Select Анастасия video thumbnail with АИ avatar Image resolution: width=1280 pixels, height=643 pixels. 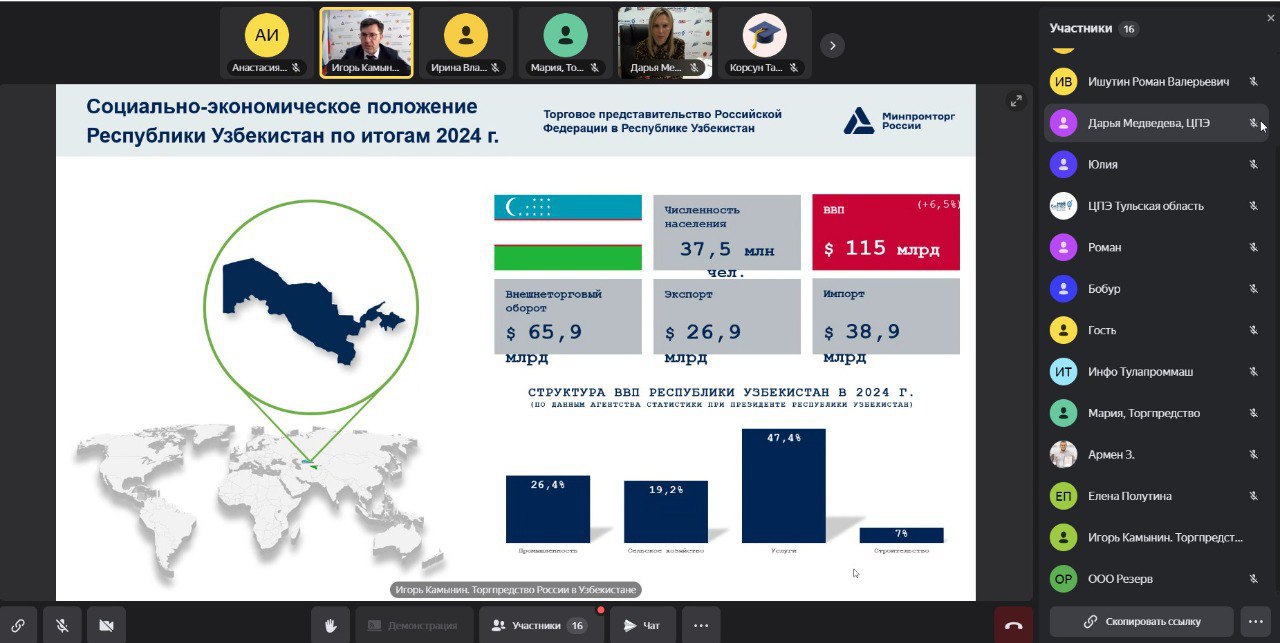266,43
